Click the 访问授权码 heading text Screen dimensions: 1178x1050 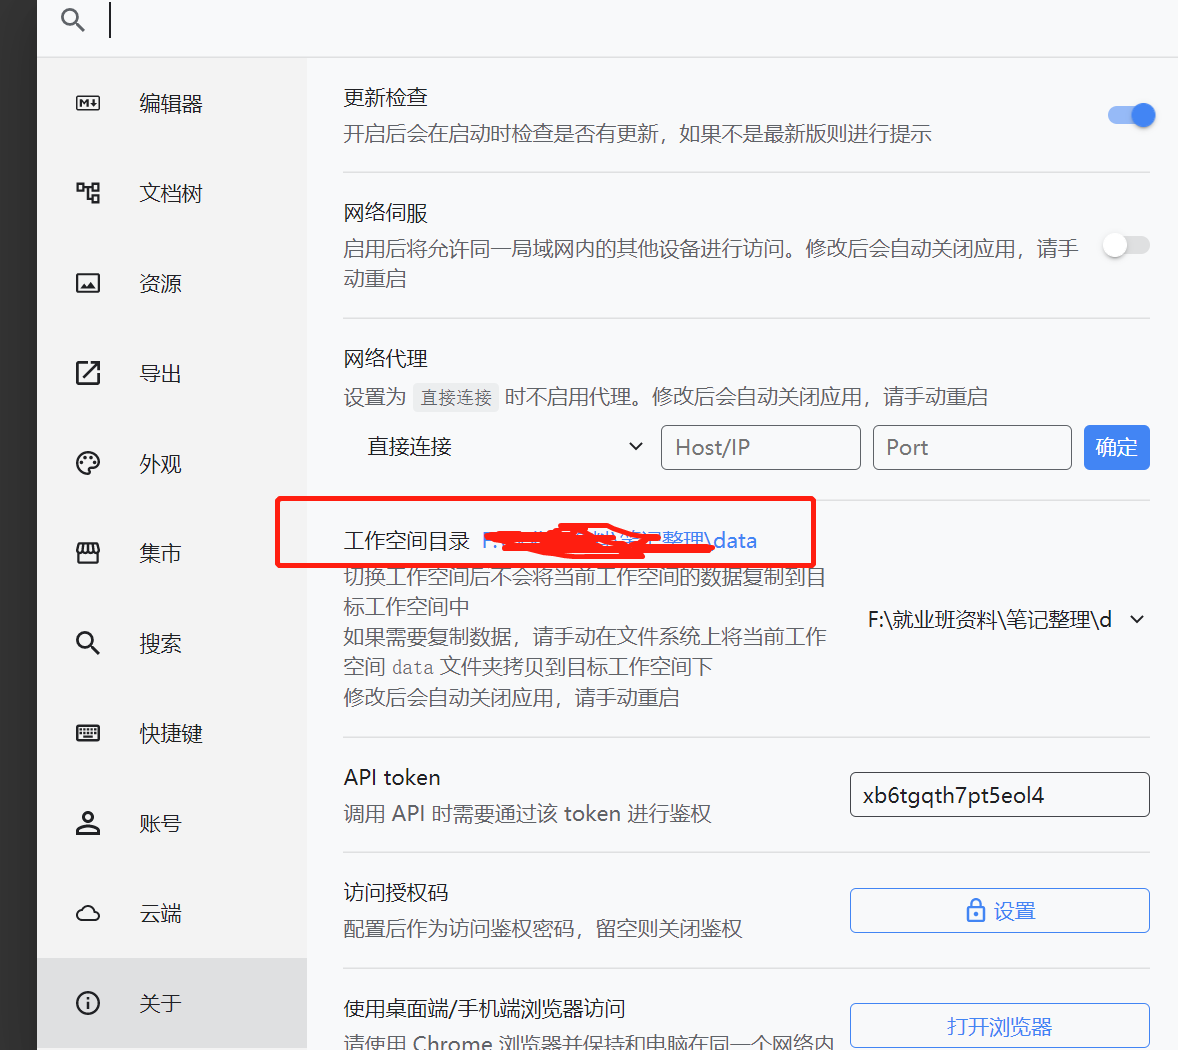click(396, 892)
